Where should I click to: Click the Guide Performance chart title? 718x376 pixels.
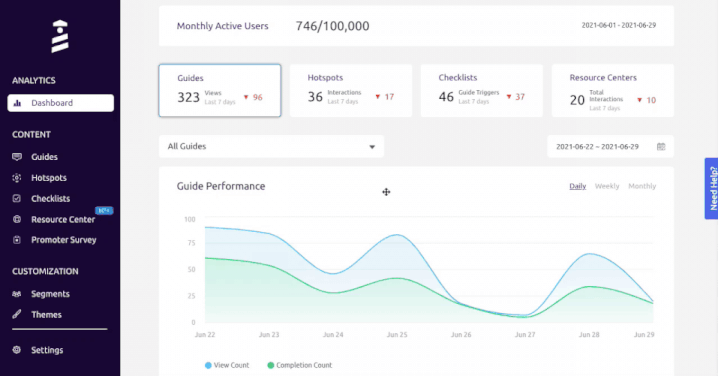pos(221,186)
